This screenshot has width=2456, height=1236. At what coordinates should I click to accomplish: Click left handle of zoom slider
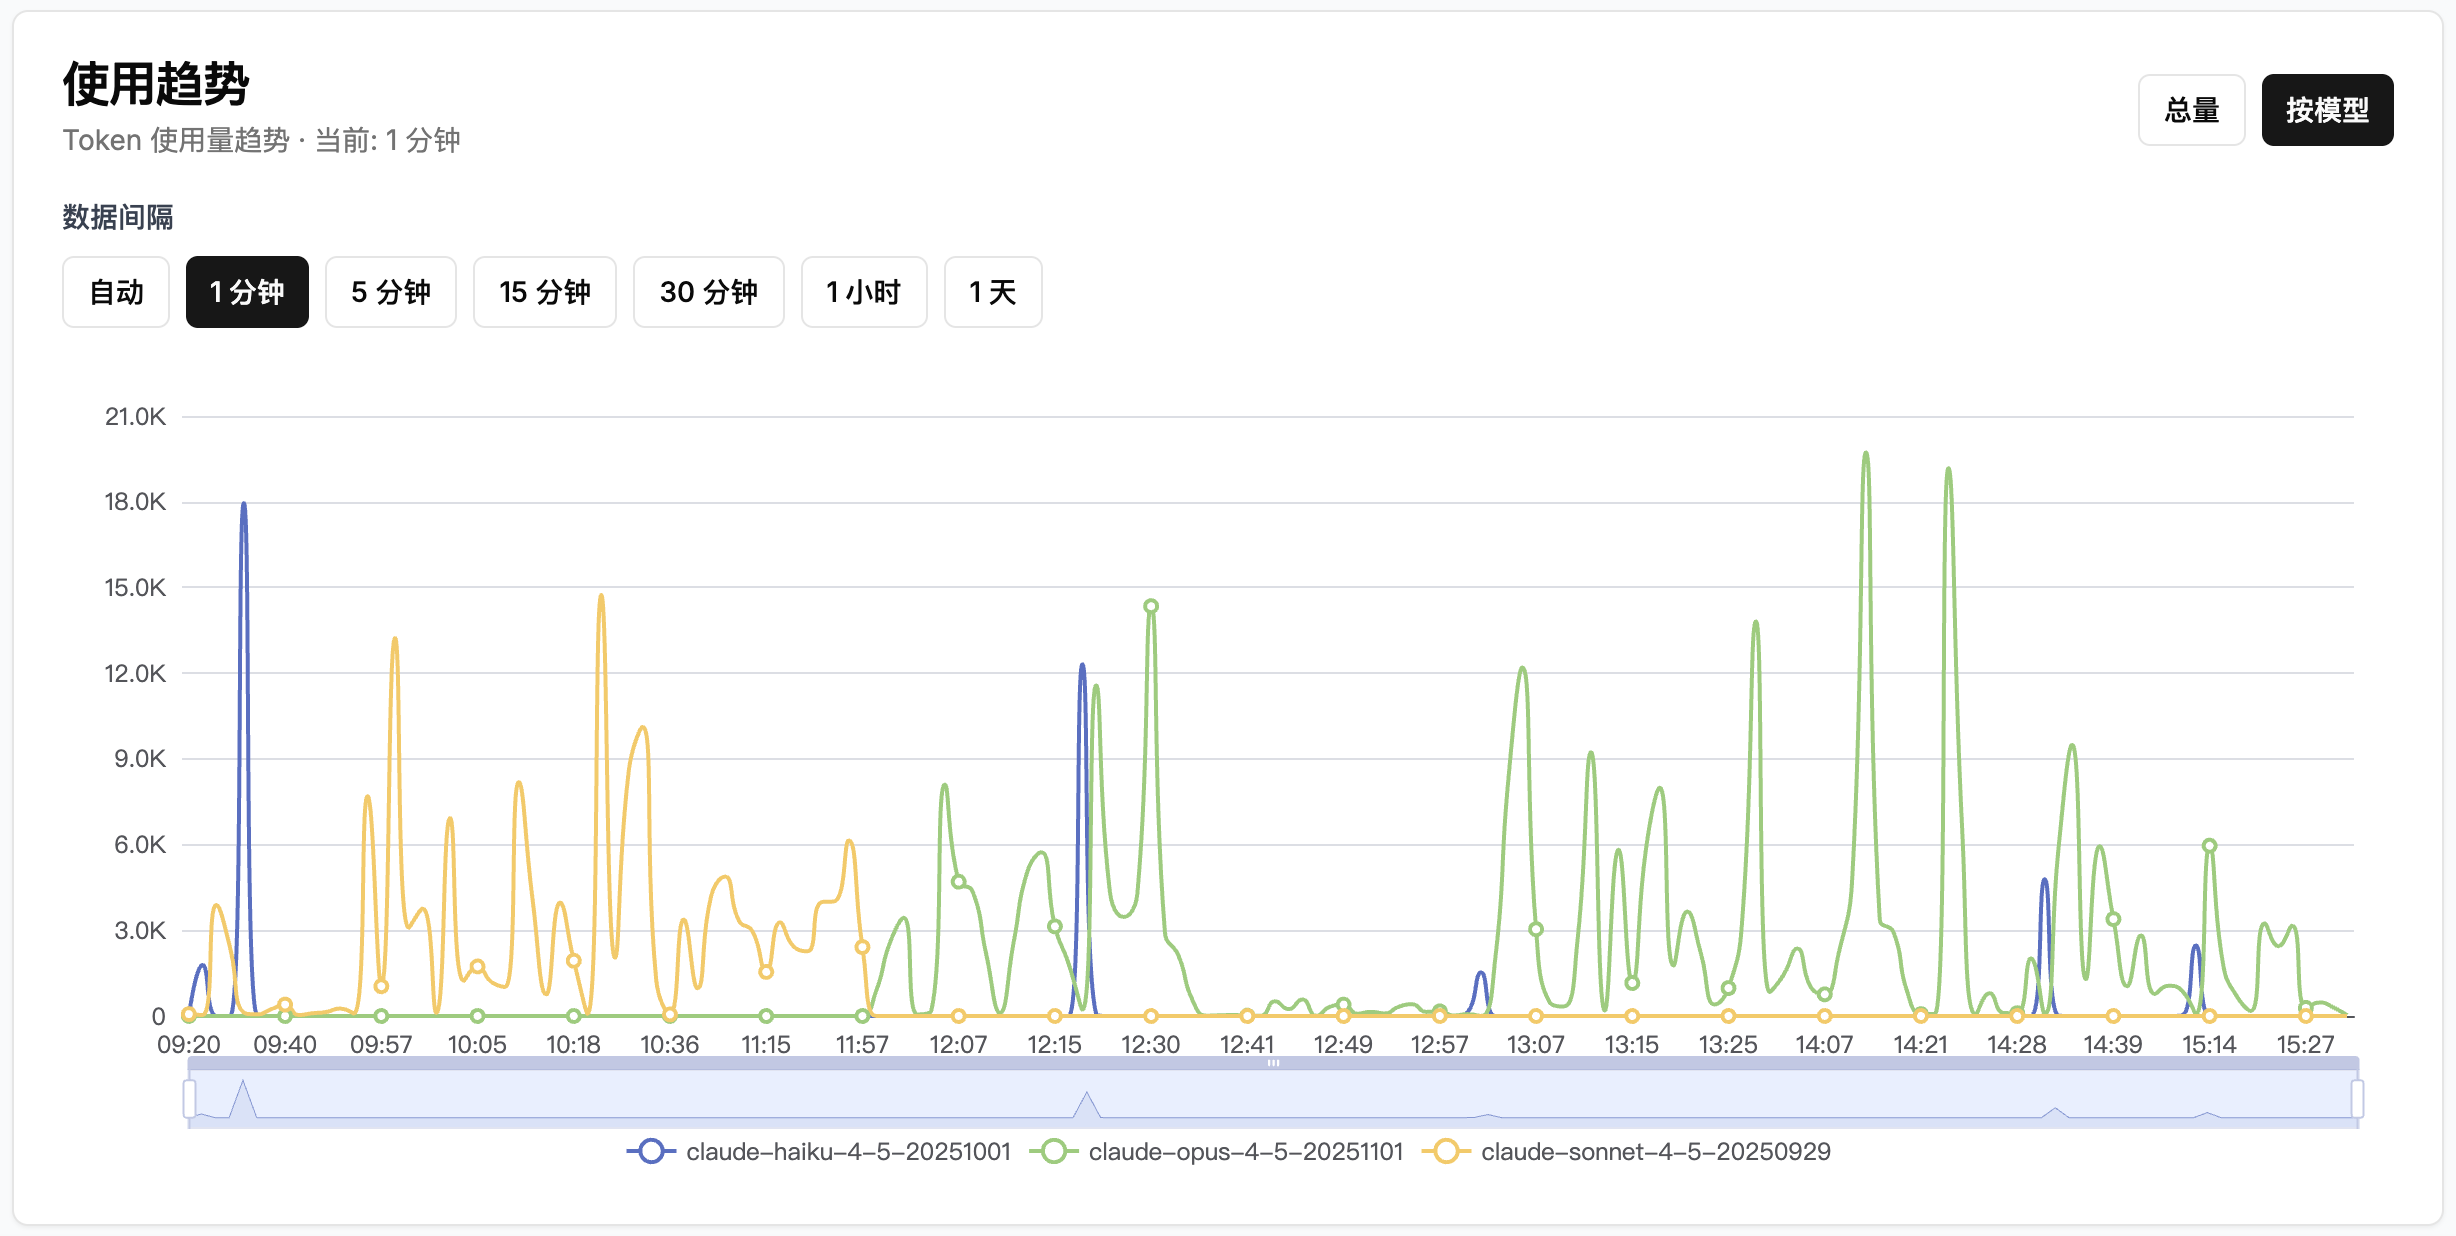(x=189, y=1098)
